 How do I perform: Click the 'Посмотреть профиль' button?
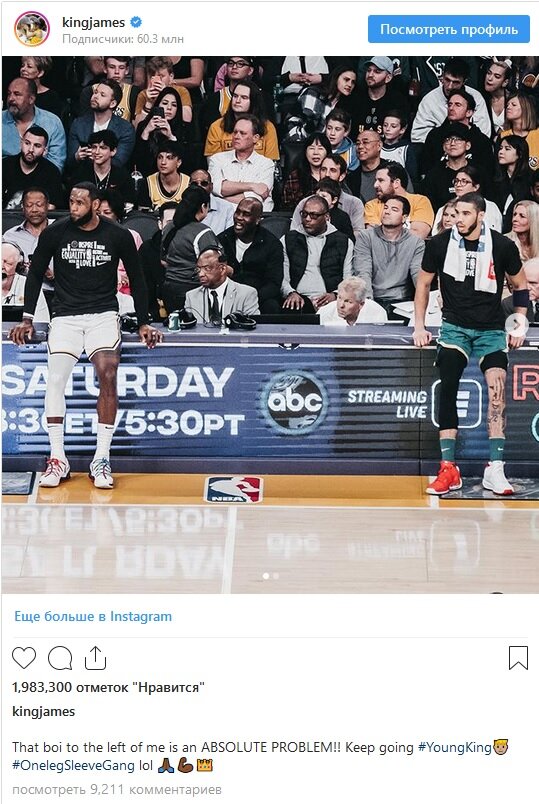click(x=449, y=29)
